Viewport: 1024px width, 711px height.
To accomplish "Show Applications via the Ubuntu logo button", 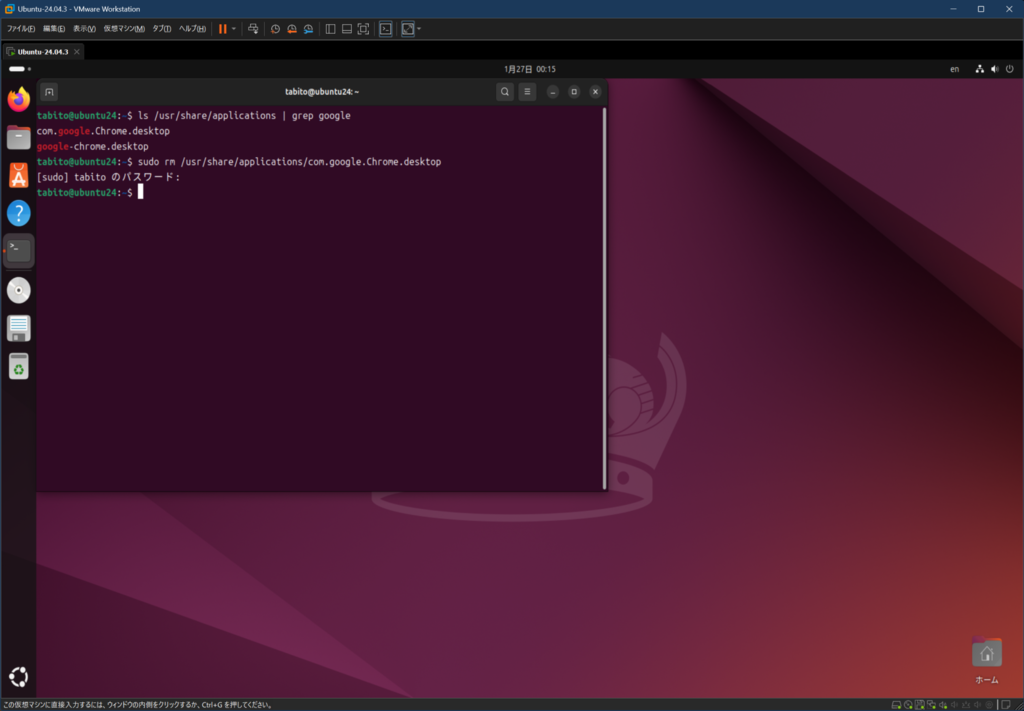I will point(19,677).
